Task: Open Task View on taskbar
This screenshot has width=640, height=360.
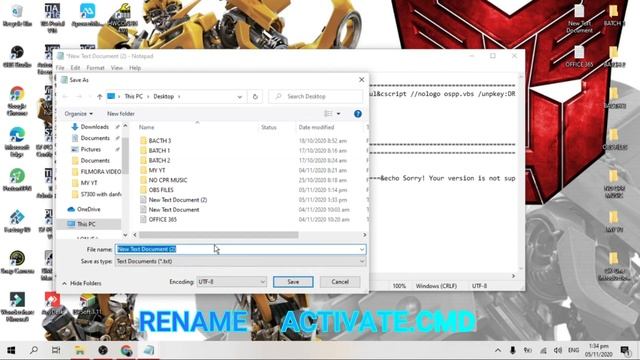Action: tap(56, 350)
